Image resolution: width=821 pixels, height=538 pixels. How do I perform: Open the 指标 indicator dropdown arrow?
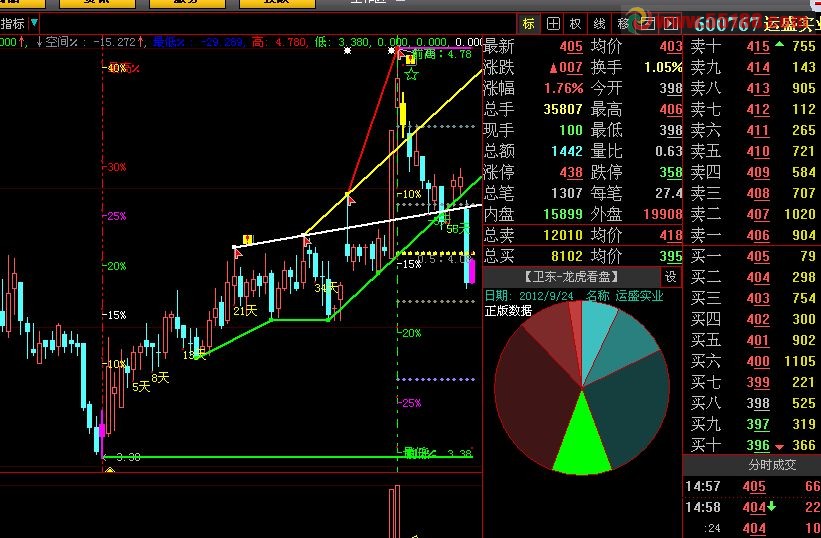[34, 23]
